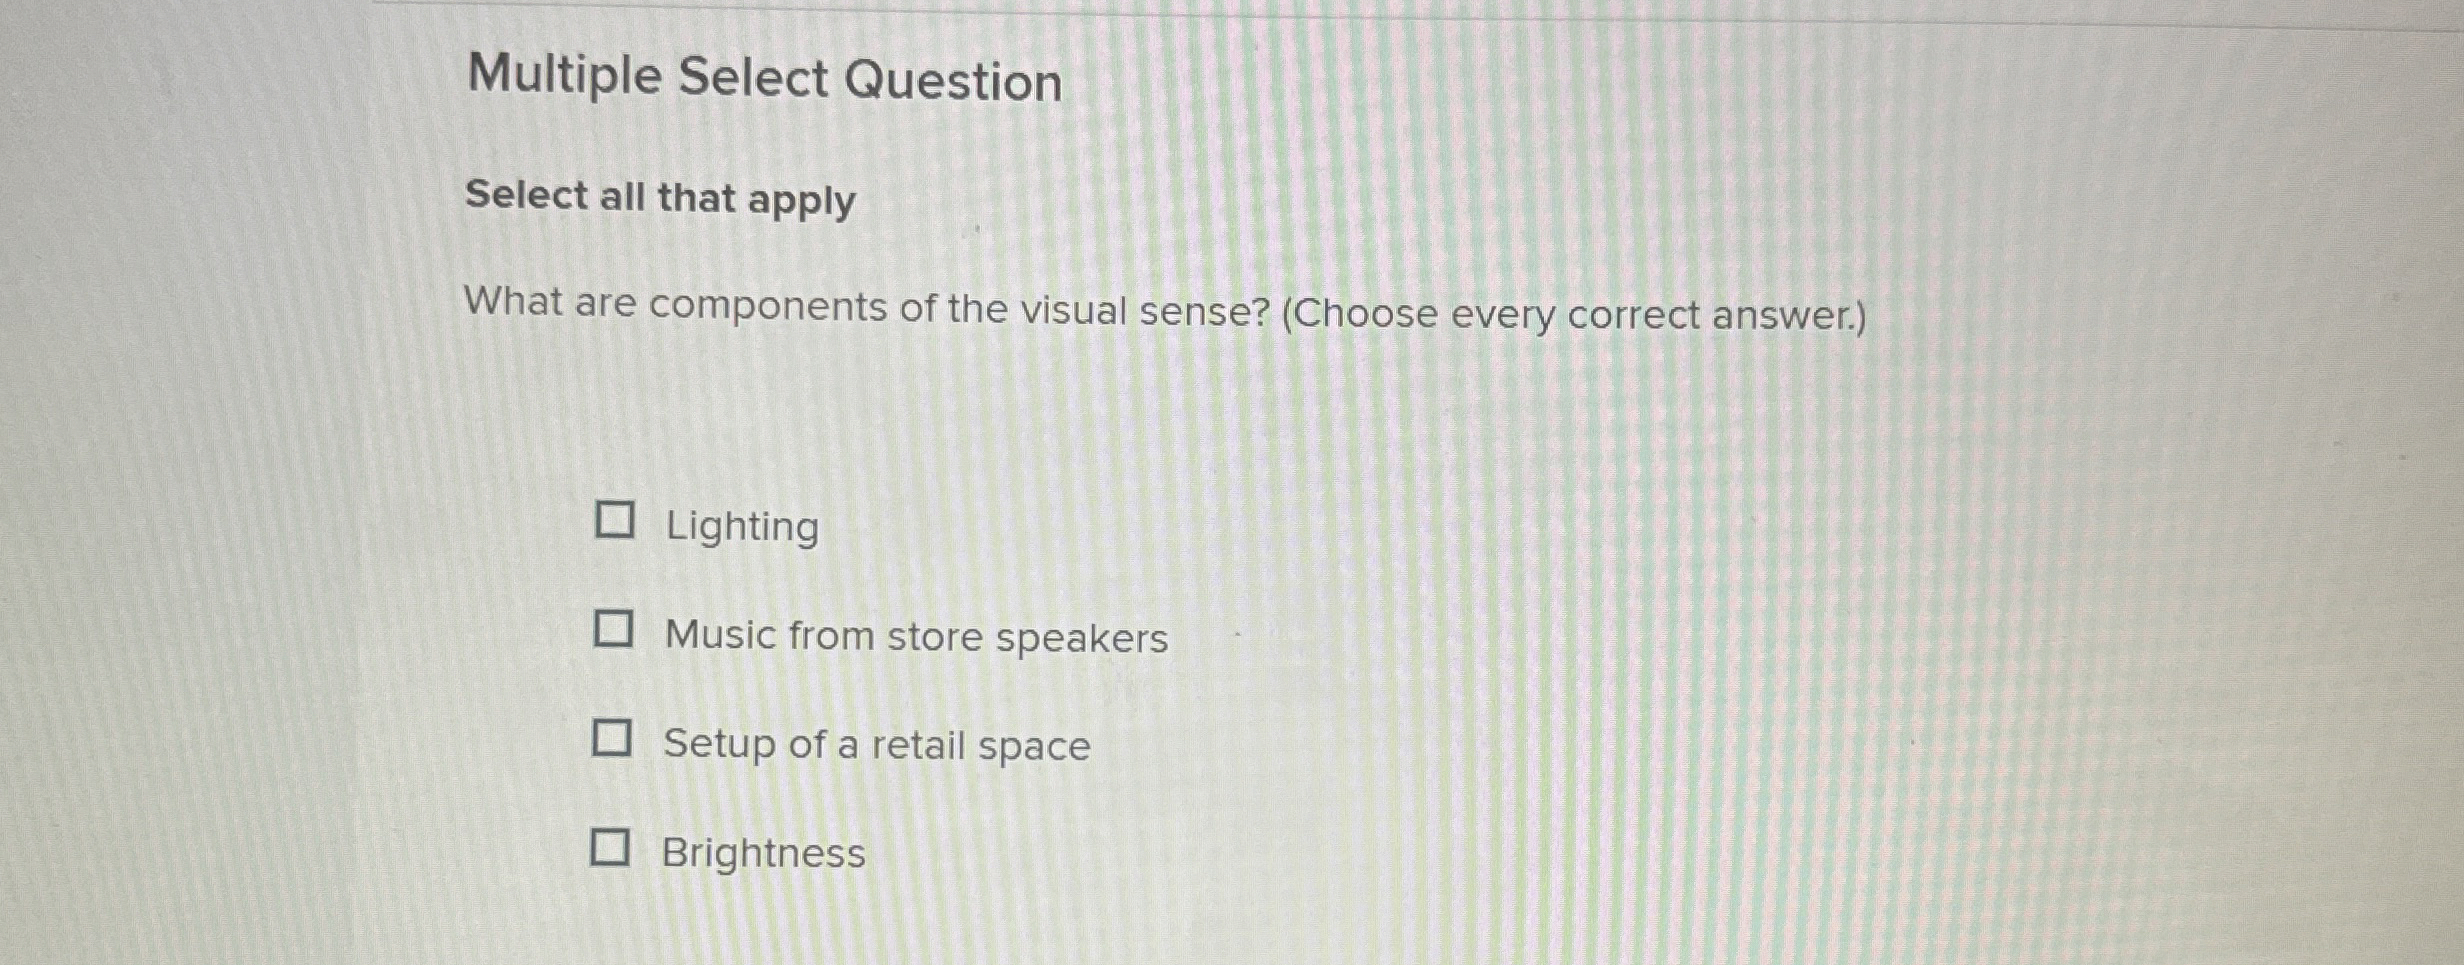
Task: Toggle the last answer checkbox
Action: (x=612, y=846)
